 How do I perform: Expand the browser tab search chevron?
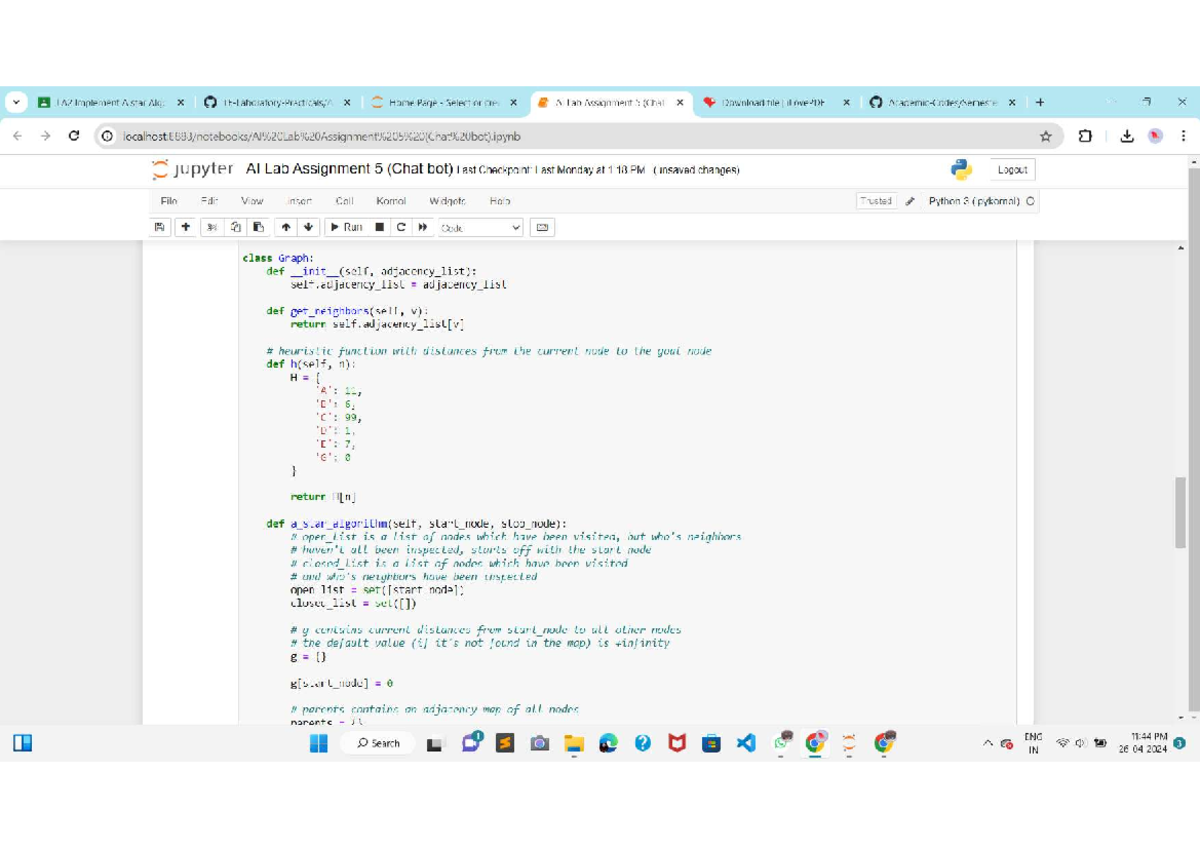coord(17,102)
